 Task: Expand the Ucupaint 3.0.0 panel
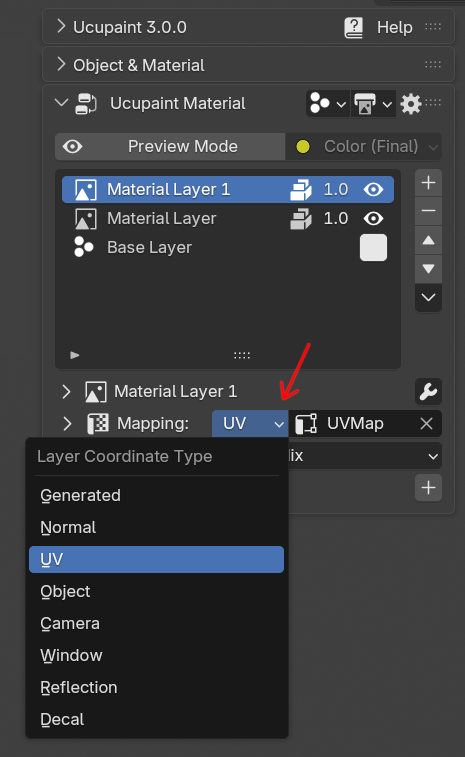click(x=61, y=27)
